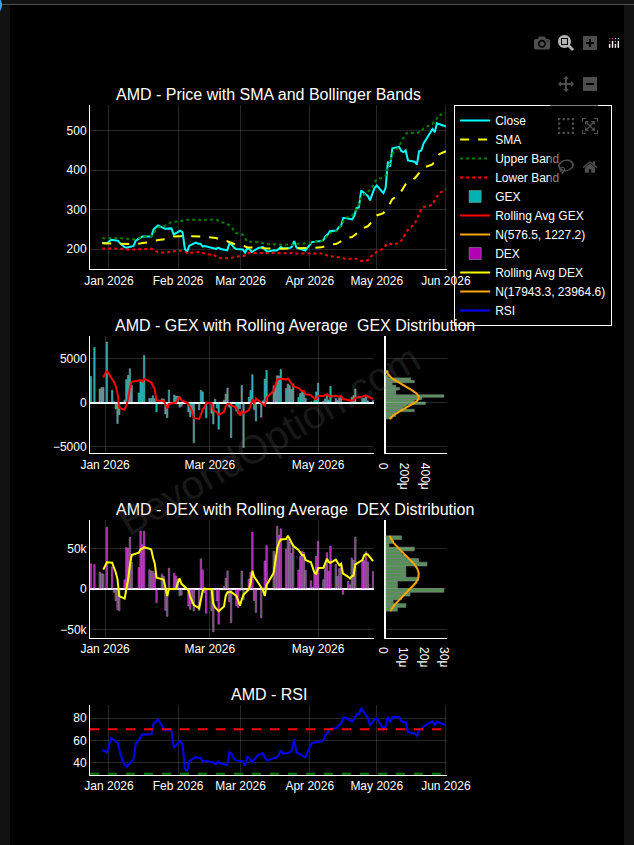Viewport: 634px width, 845px height.
Task: Click the 5000 tick on the GEX chart axis
Action: pyautogui.click(x=73, y=359)
